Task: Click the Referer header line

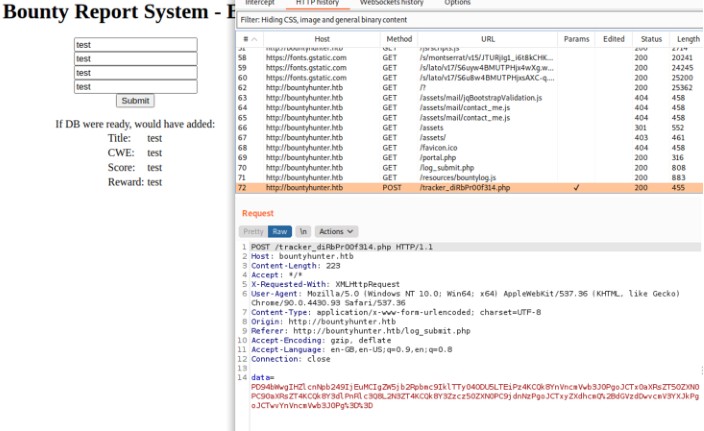Action: [x=361, y=331]
